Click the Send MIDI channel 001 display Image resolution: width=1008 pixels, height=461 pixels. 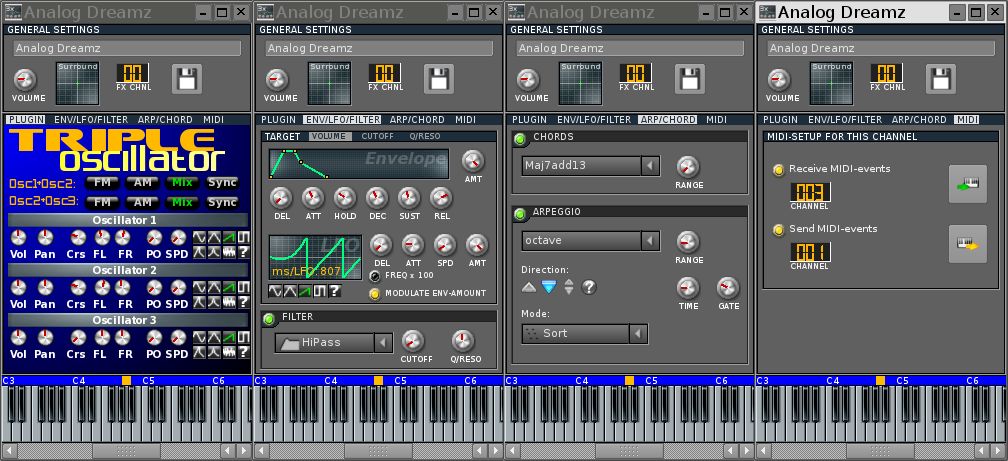(810, 252)
